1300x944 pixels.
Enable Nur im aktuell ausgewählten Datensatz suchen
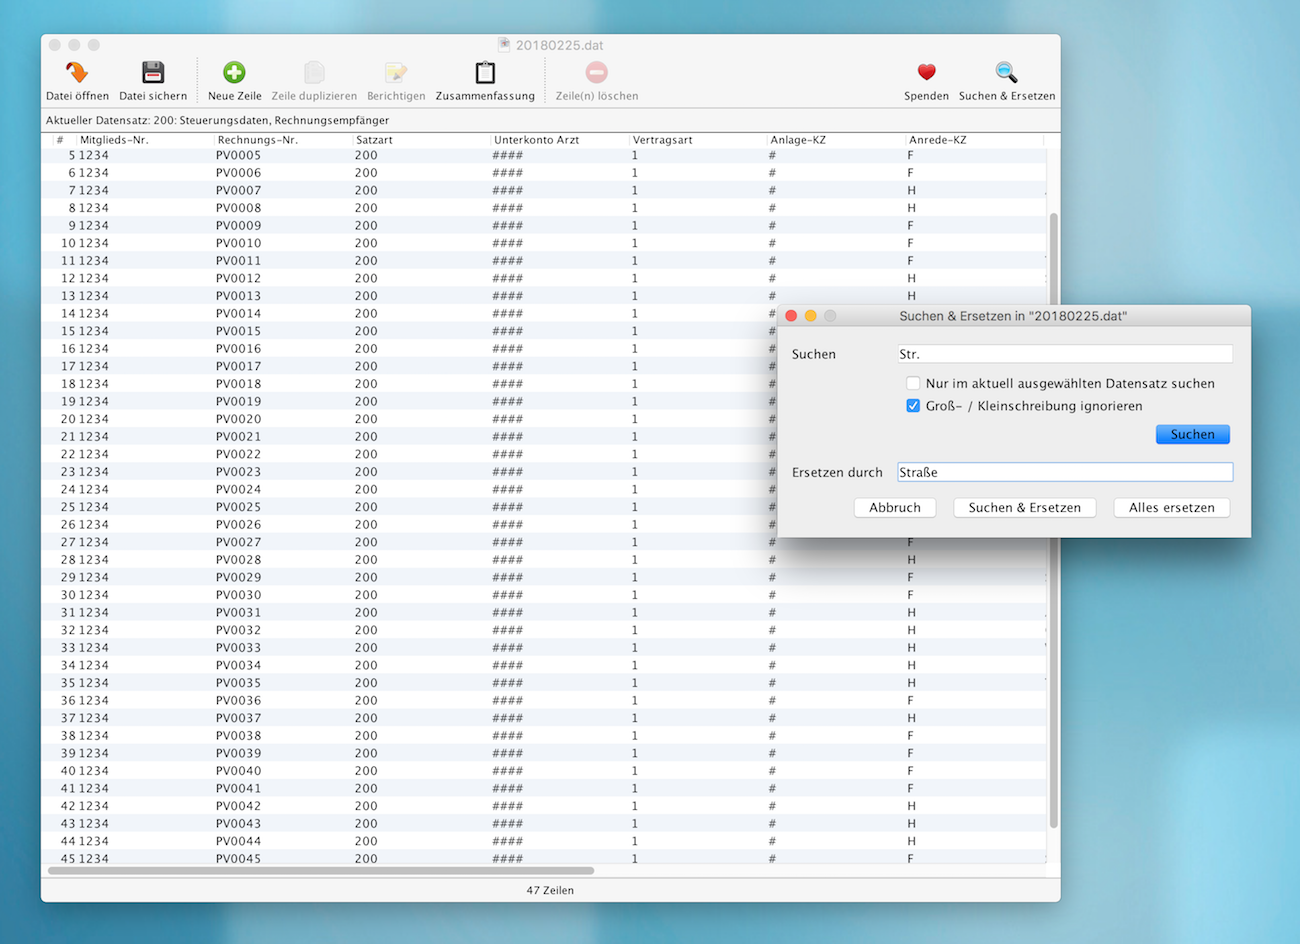coord(913,383)
